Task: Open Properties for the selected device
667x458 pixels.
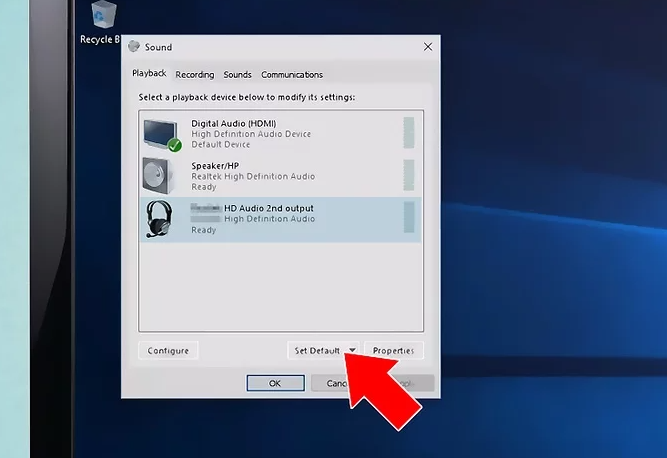Action: tap(393, 351)
